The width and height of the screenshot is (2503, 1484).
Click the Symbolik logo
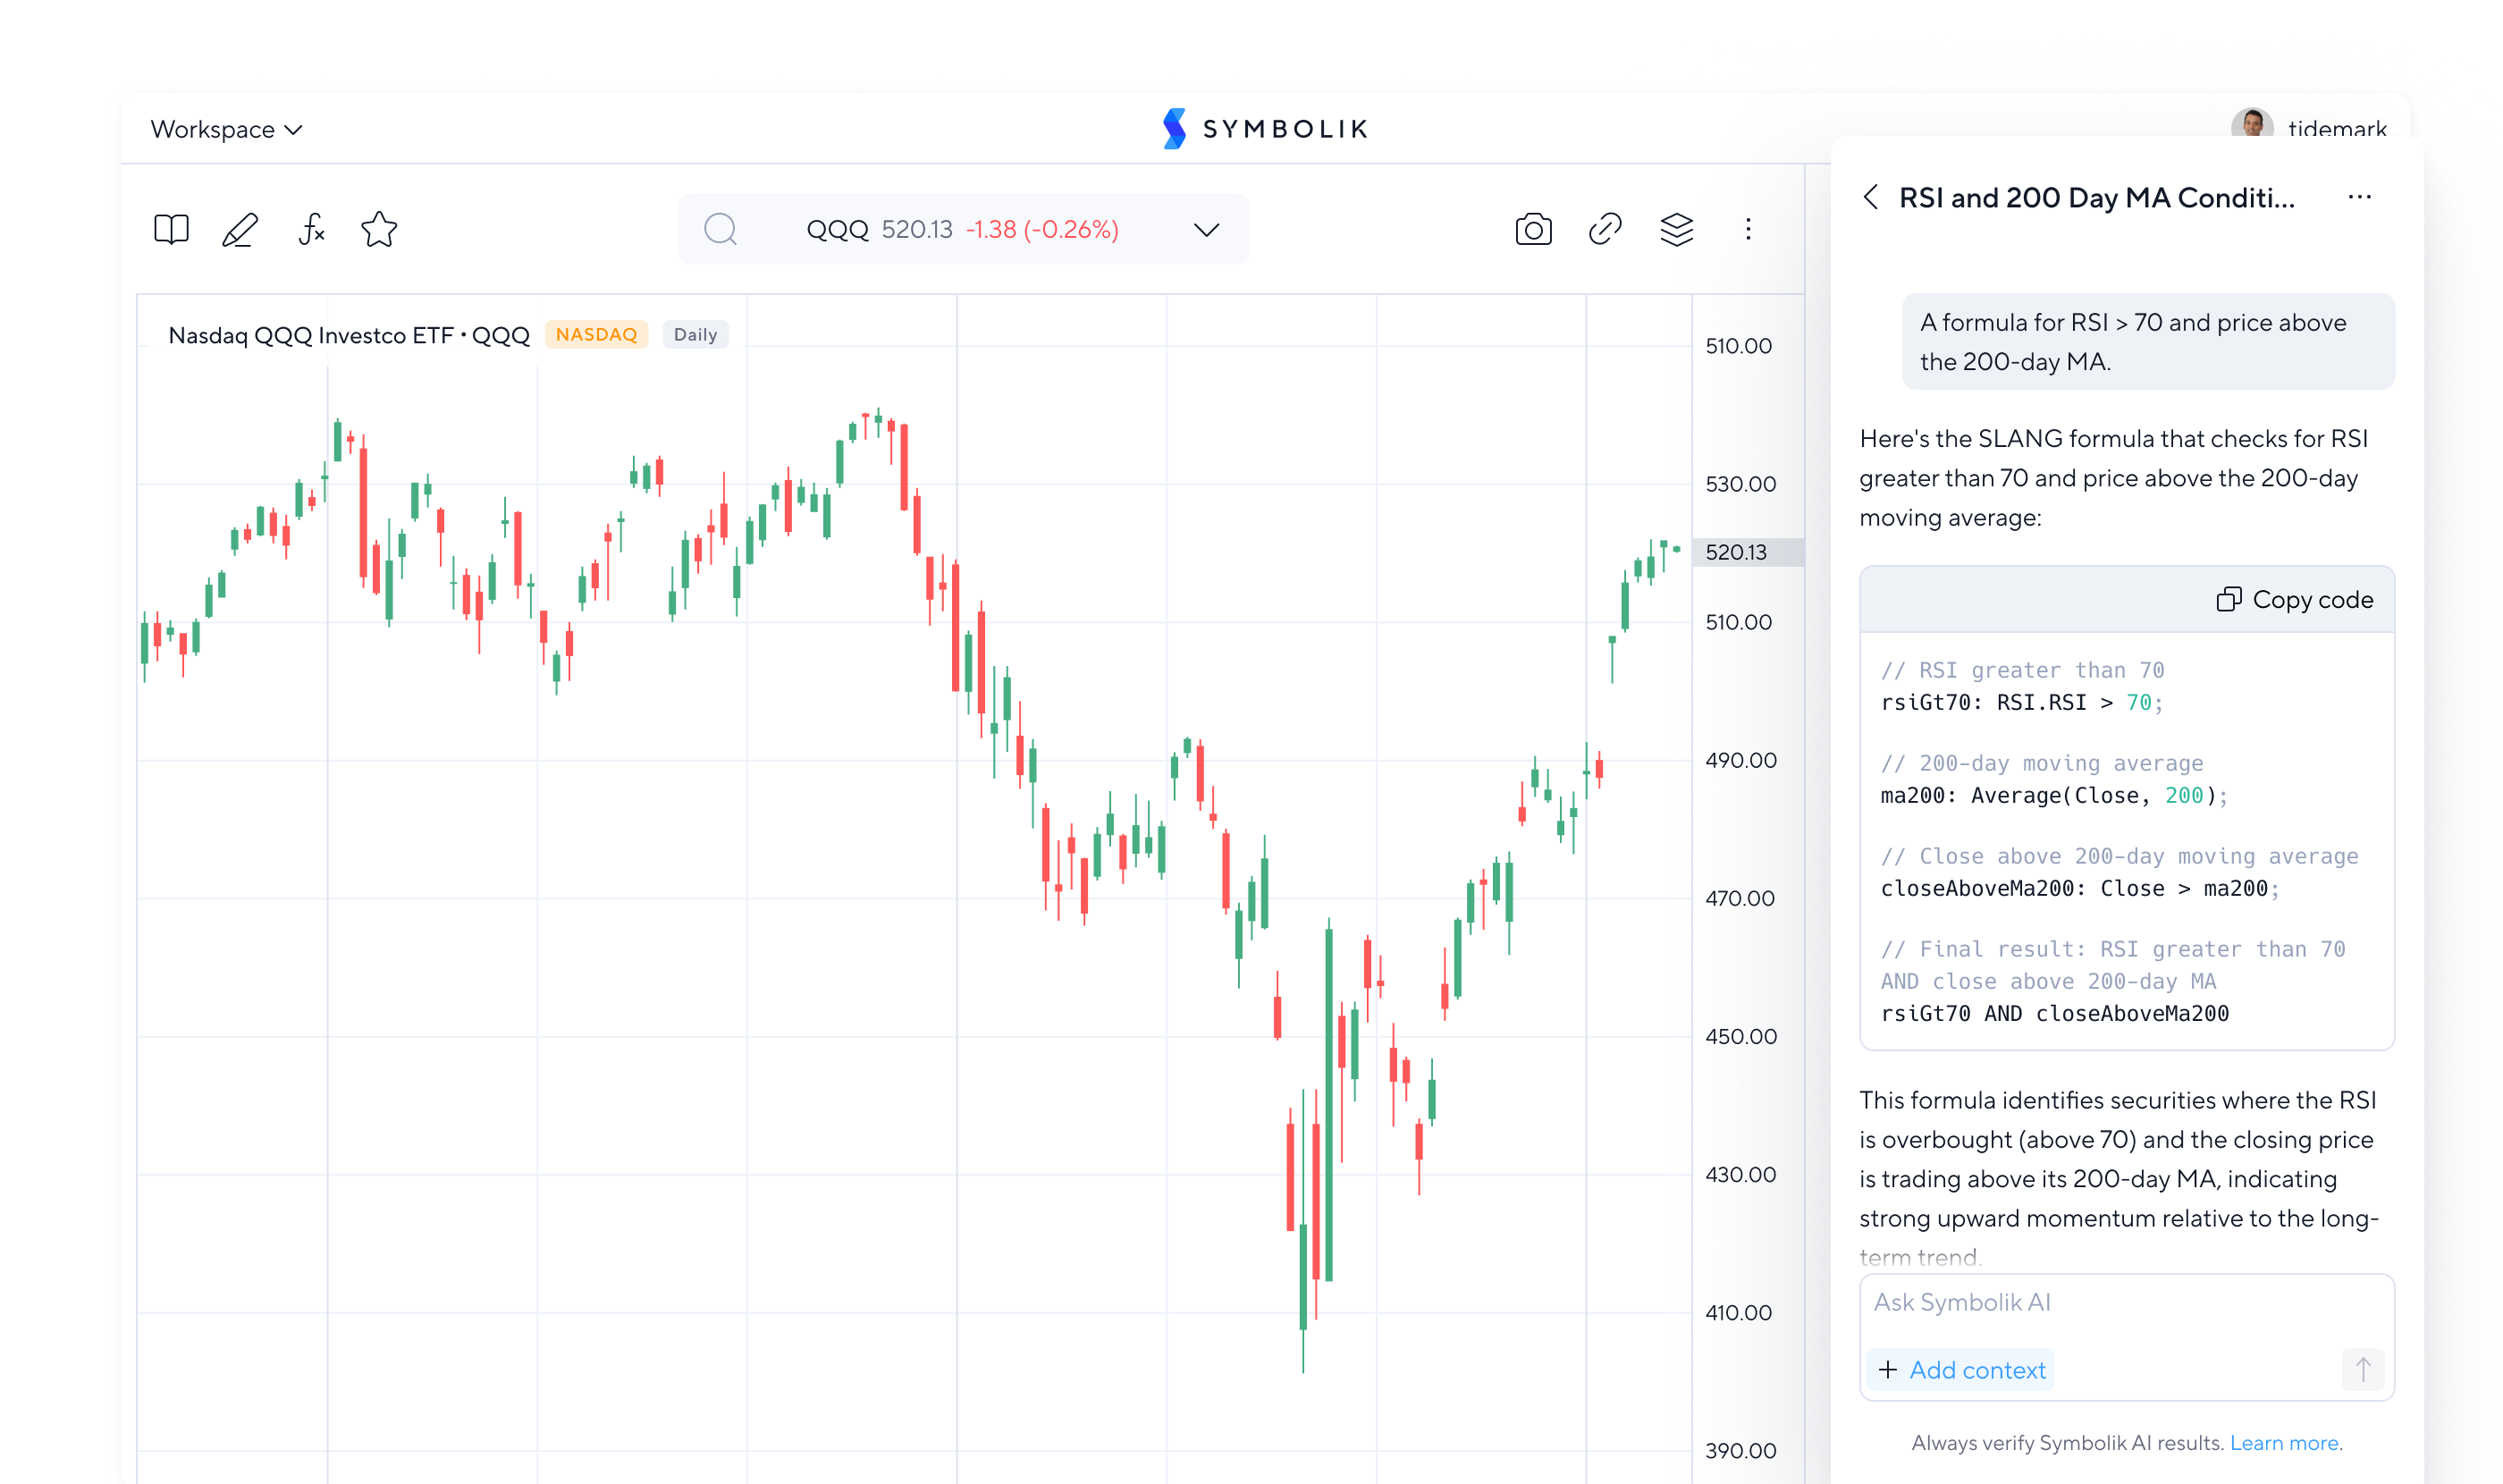[x=1265, y=129]
